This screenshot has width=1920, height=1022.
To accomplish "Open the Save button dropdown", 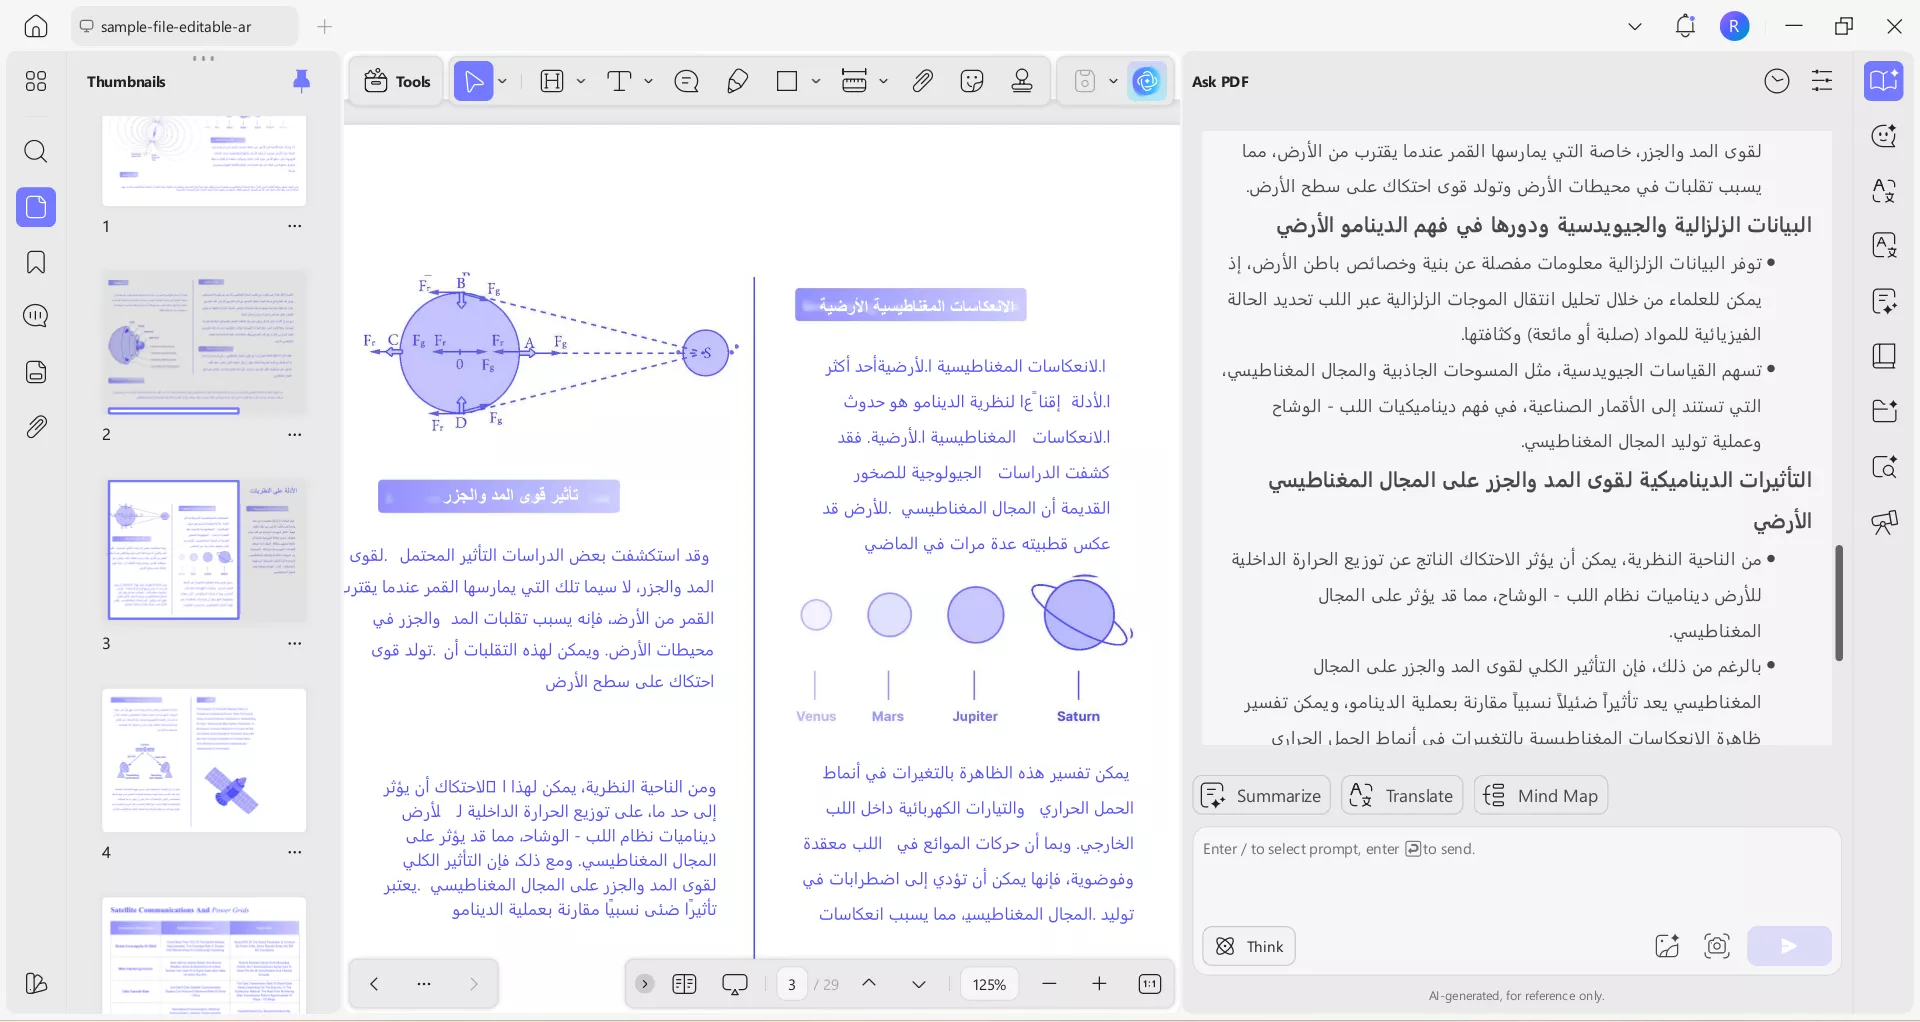I will click(1113, 81).
